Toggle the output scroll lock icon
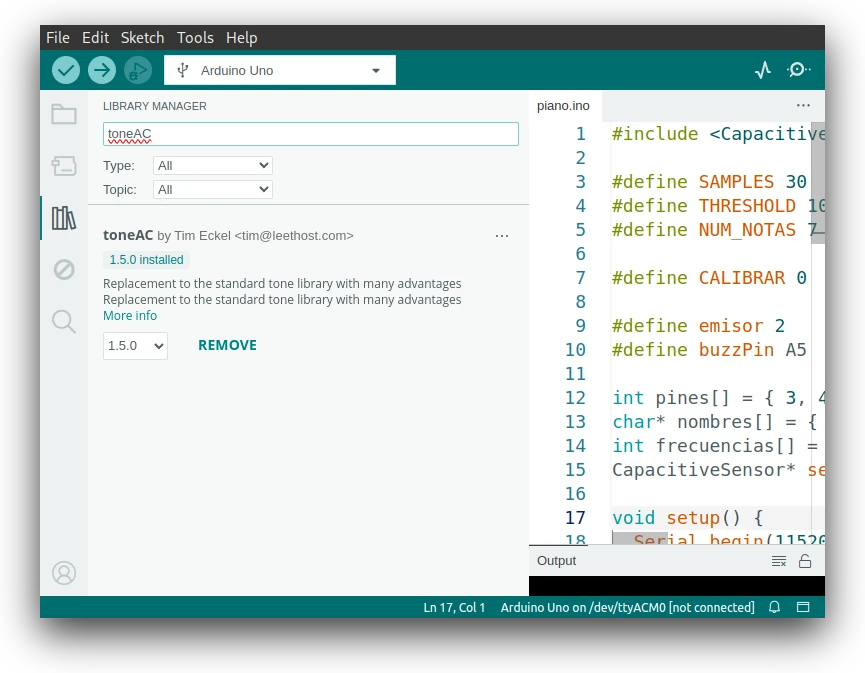 (805, 561)
